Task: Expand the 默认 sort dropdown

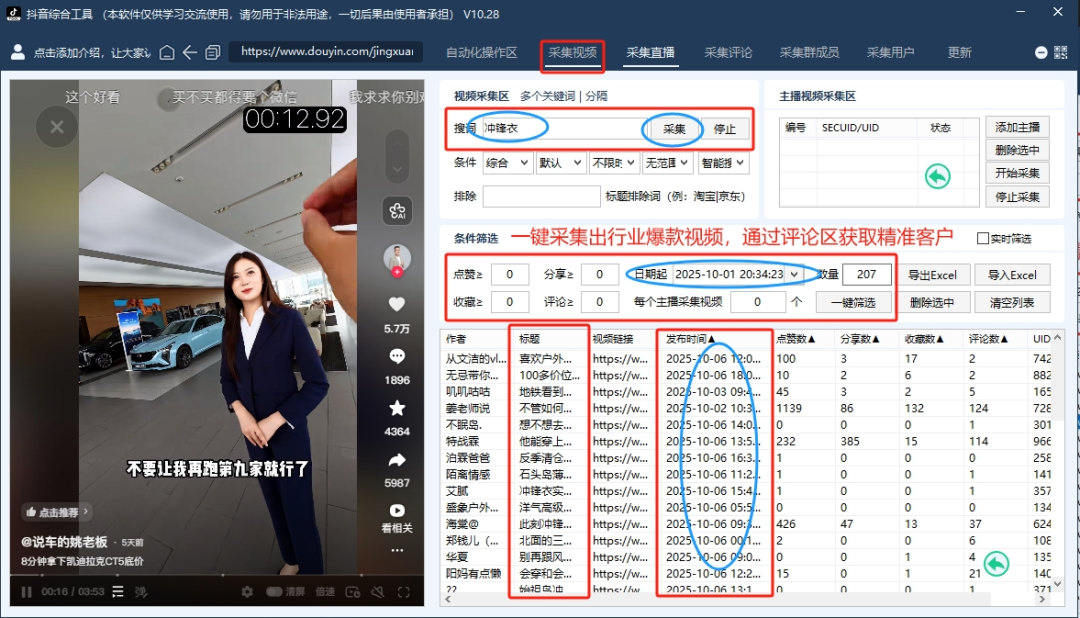Action: (x=561, y=163)
